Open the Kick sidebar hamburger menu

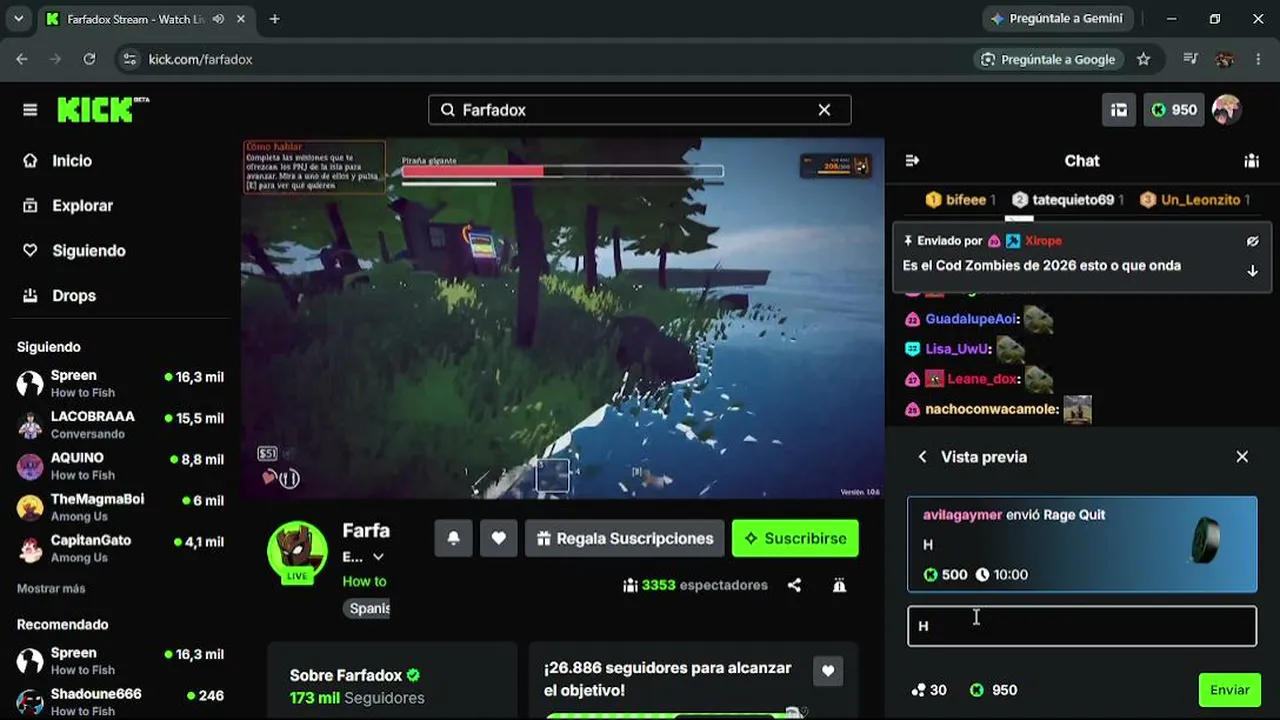[30, 110]
